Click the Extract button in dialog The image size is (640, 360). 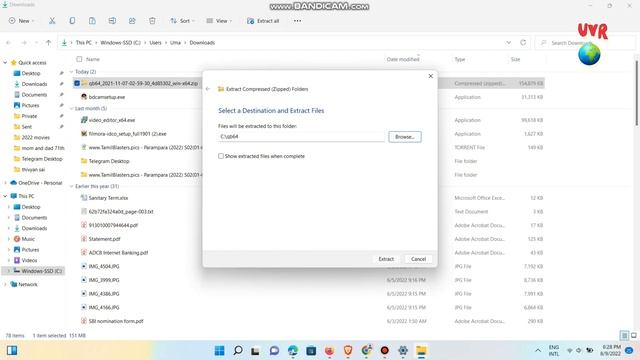click(386, 259)
